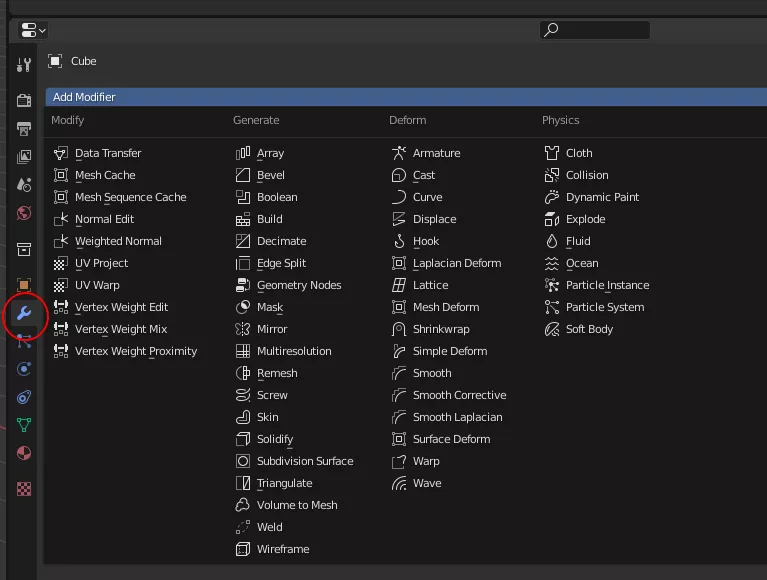Open the View Layer properties icon
The height and width of the screenshot is (580, 767).
[24, 157]
